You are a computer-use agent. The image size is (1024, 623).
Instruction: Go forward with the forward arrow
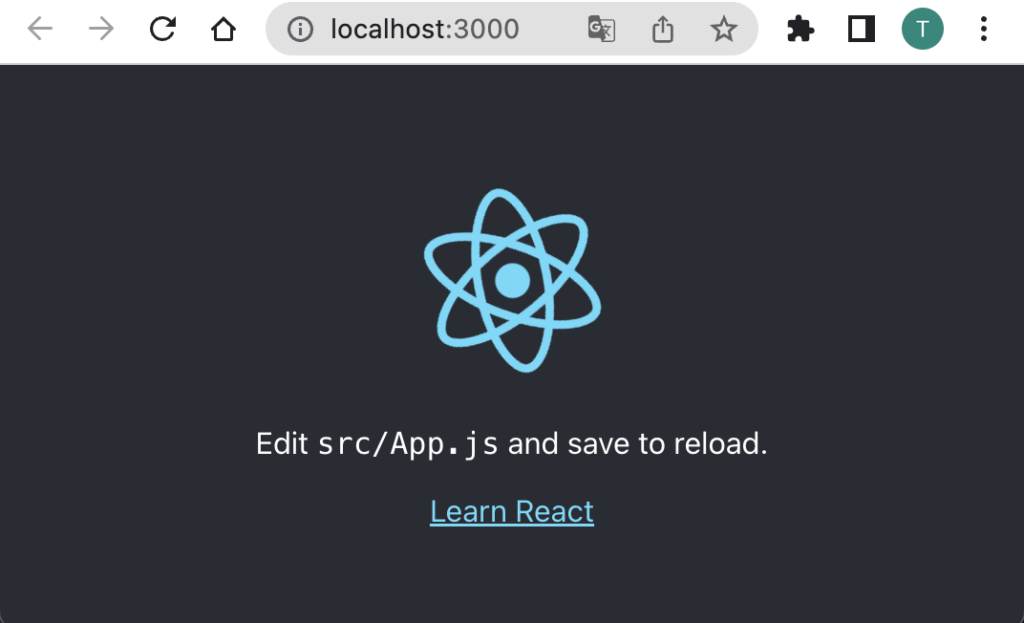tap(101, 29)
